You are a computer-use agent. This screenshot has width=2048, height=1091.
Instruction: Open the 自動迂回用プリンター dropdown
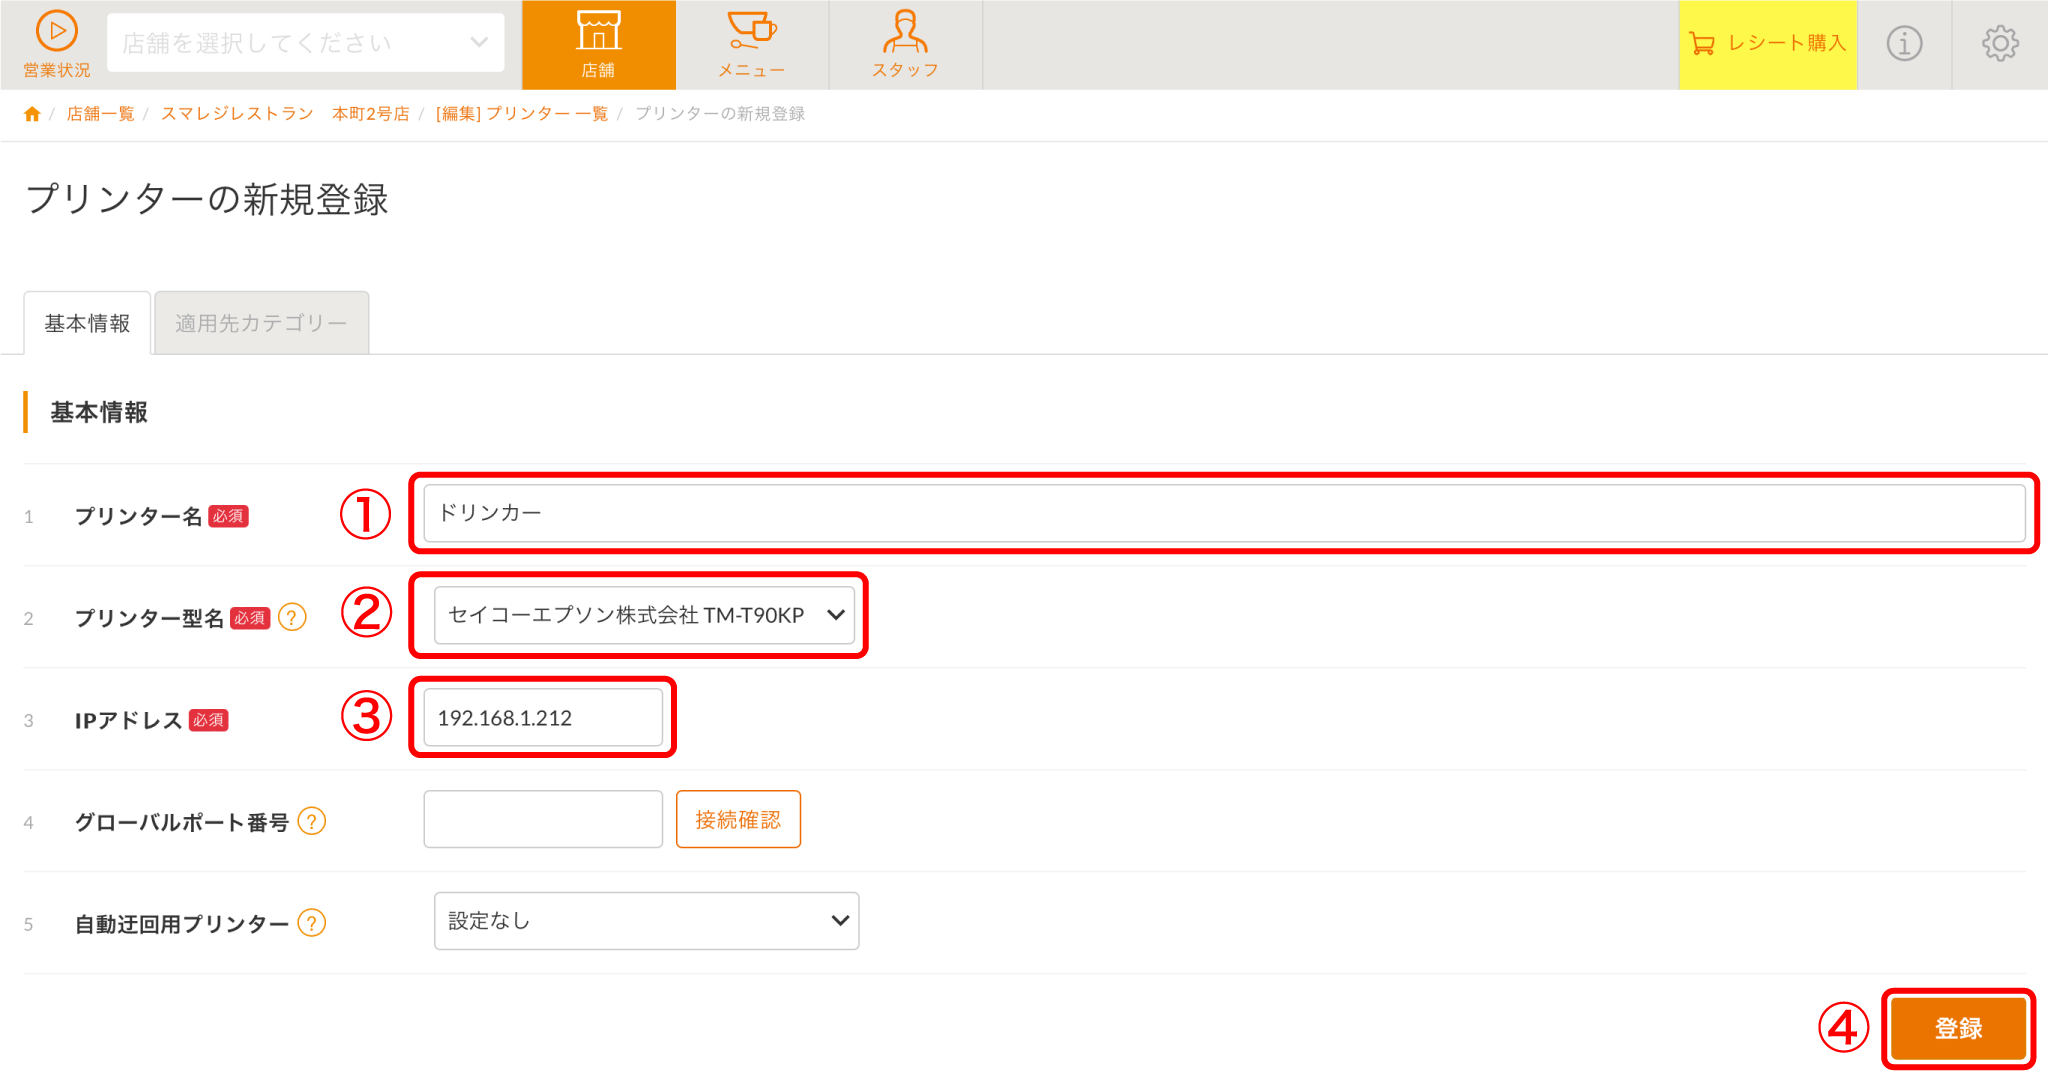(646, 921)
